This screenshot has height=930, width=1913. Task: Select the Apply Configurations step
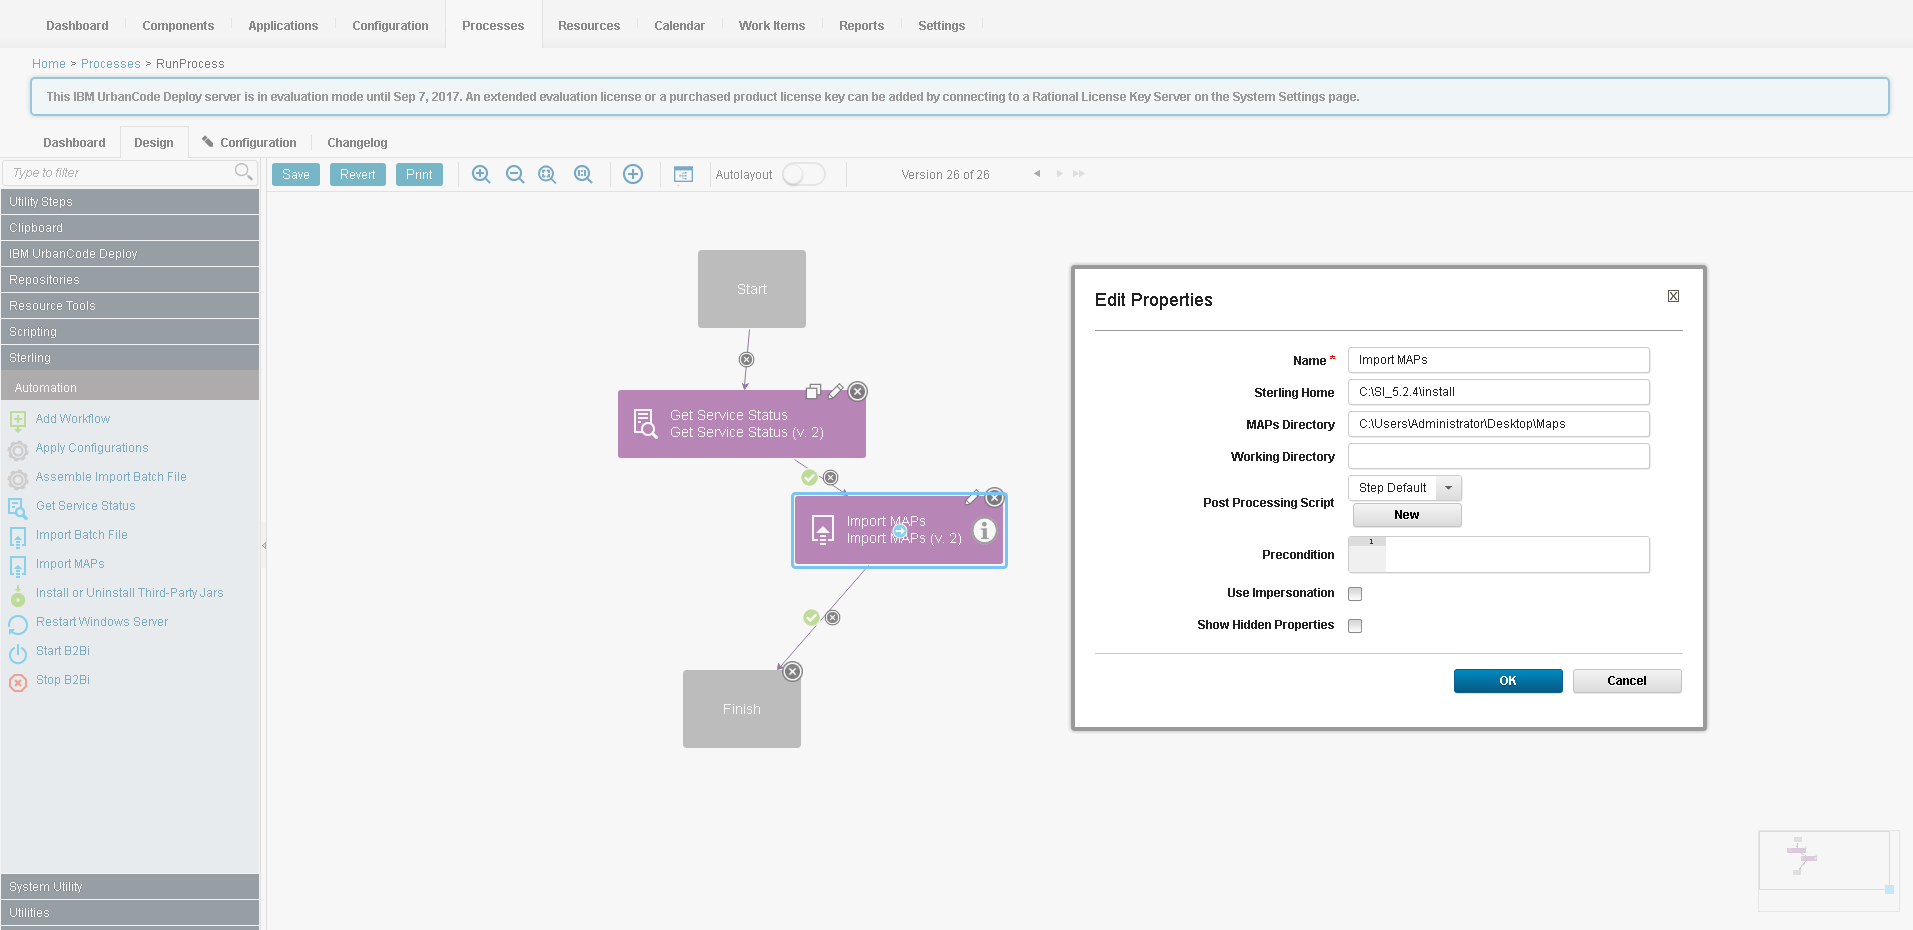[x=91, y=447]
